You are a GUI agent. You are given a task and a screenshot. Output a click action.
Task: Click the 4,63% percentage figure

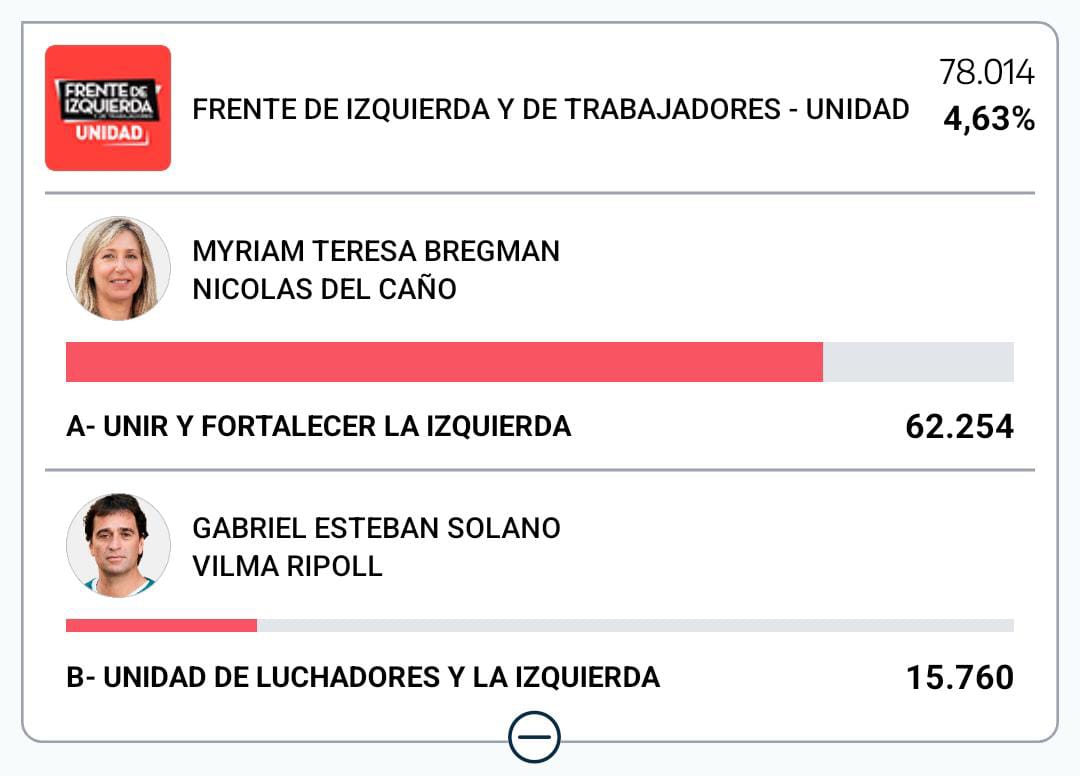(x=988, y=120)
